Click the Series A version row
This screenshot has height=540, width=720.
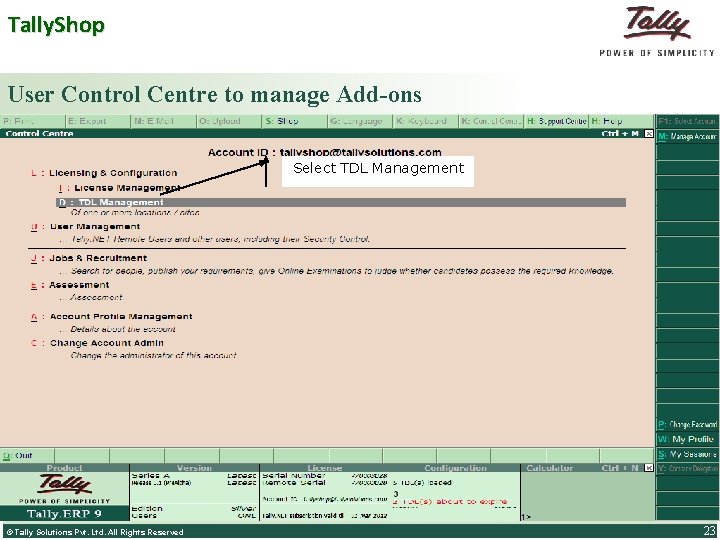(x=194, y=476)
